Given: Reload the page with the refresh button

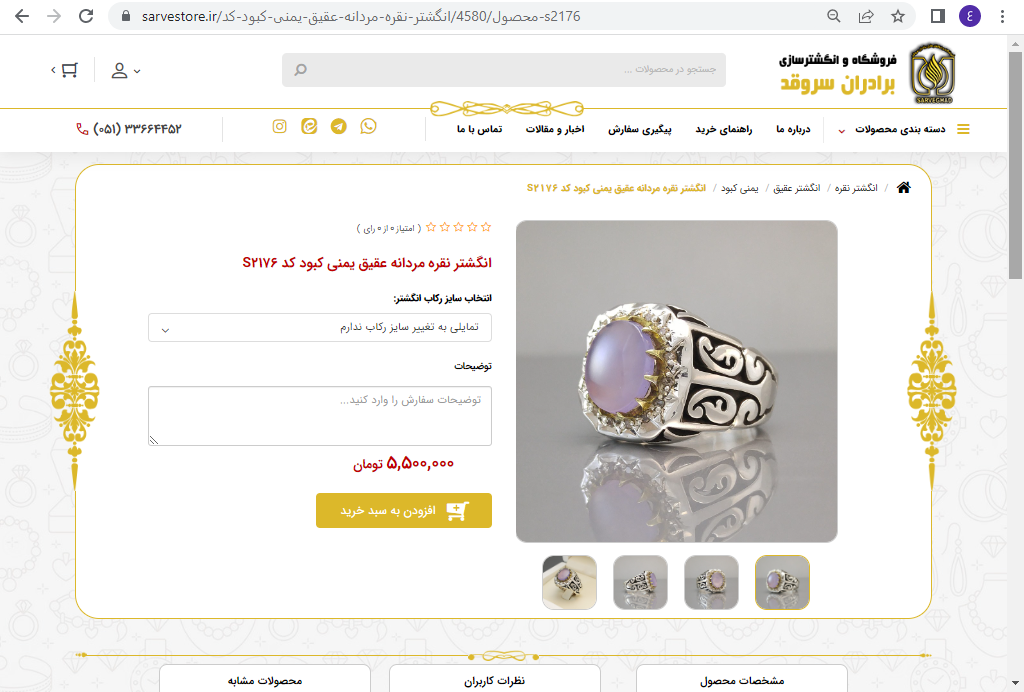Looking at the screenshot, I should 86,16.
